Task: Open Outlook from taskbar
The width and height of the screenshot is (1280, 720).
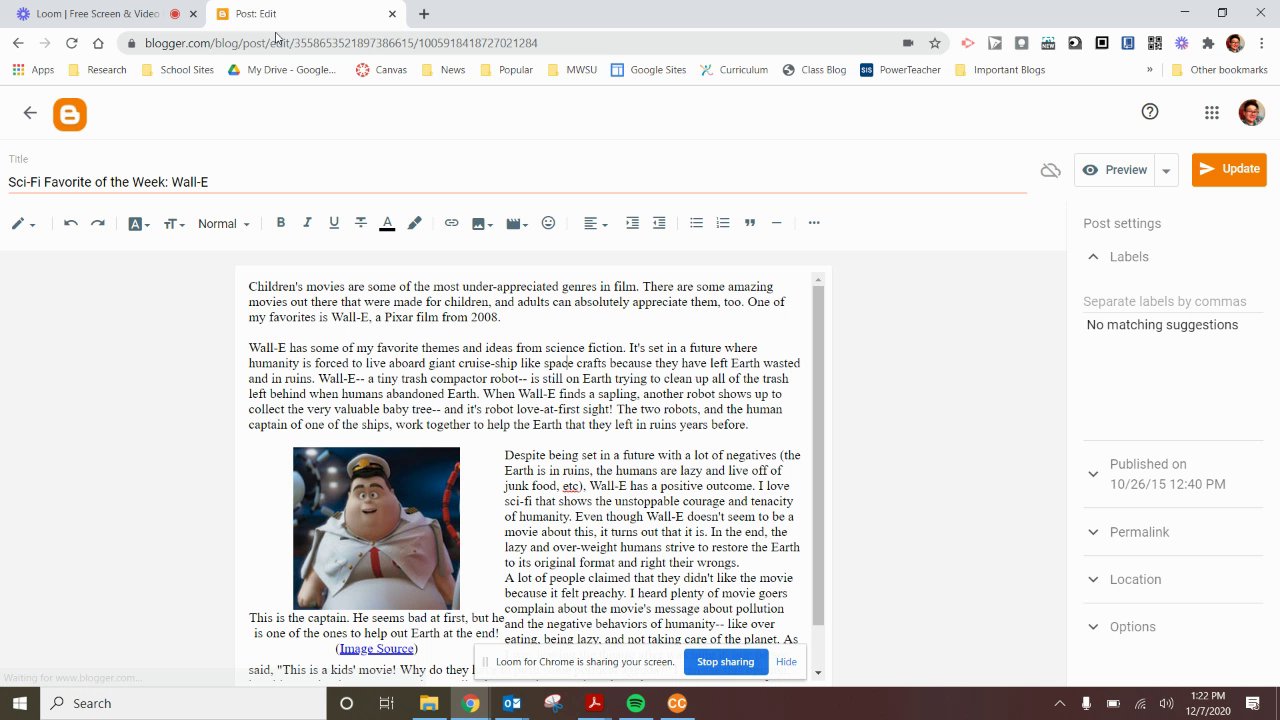Action: pyautogui.click(x=511, y=703)
